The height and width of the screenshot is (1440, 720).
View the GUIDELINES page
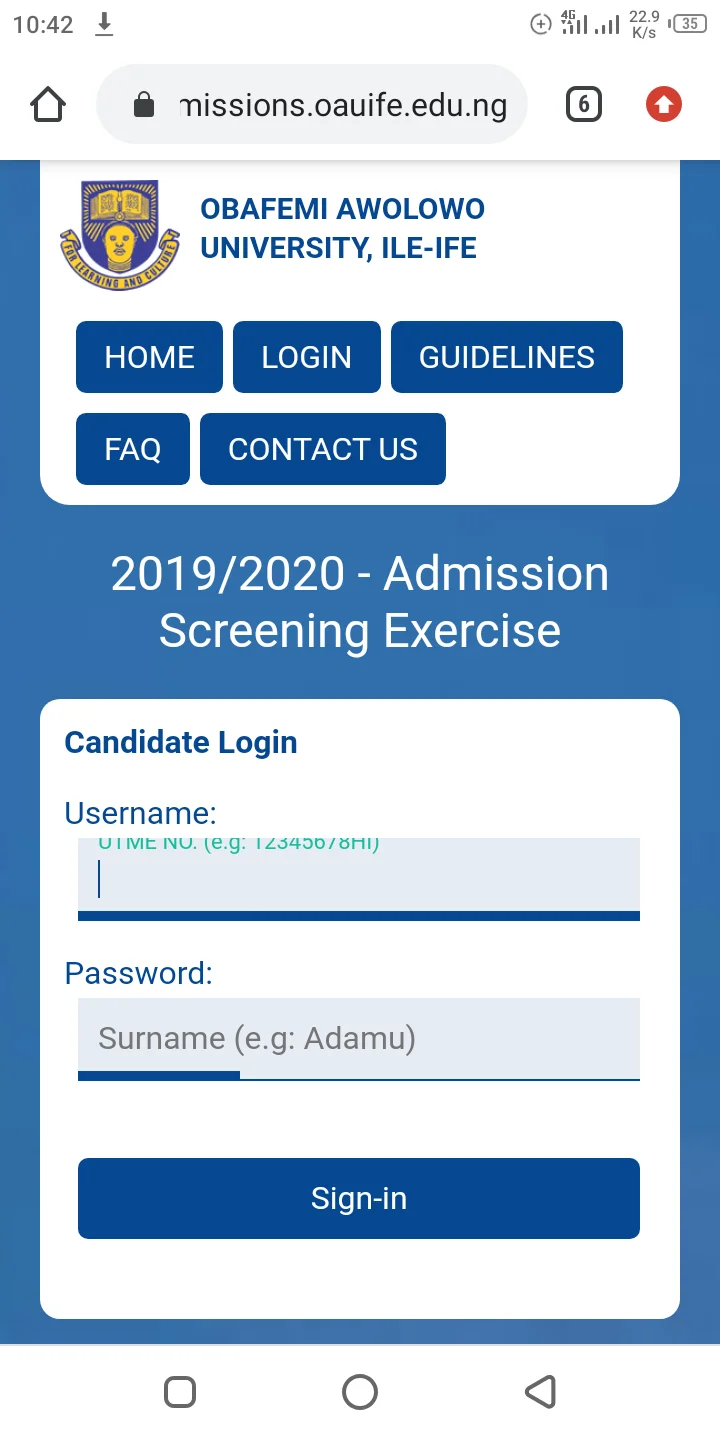[506, 357]
